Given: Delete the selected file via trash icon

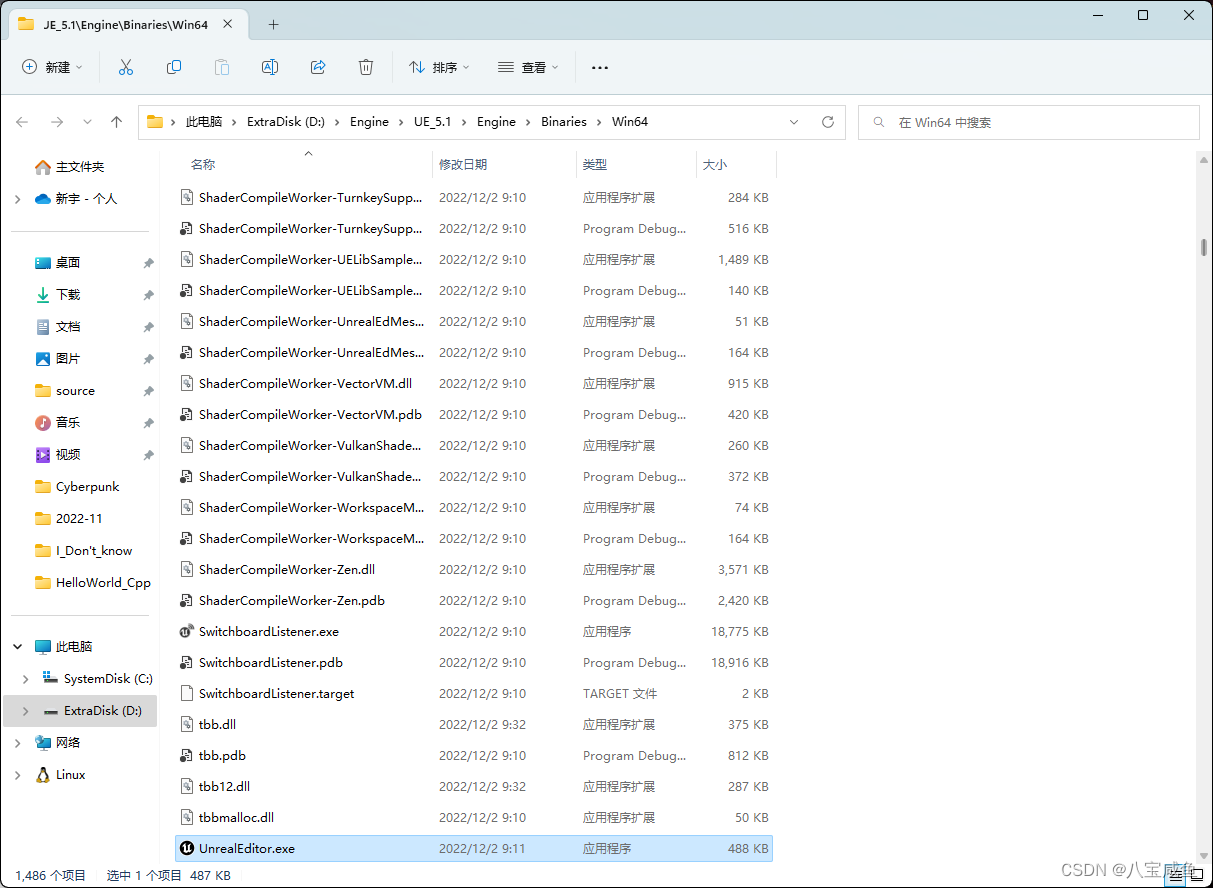Looking at the screenshot, I should coord(366,66).
